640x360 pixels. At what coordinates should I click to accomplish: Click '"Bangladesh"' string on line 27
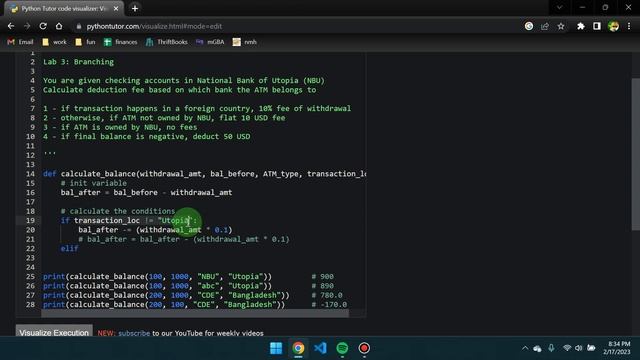256,295
